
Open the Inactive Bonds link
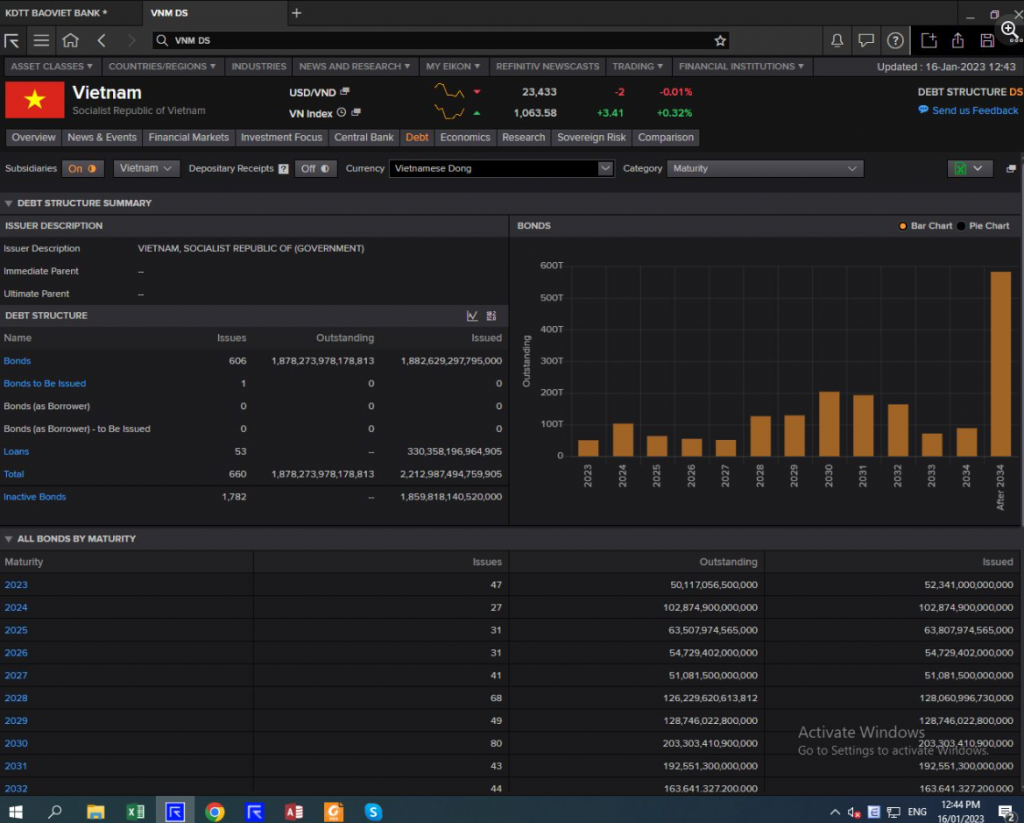[35, 497]
